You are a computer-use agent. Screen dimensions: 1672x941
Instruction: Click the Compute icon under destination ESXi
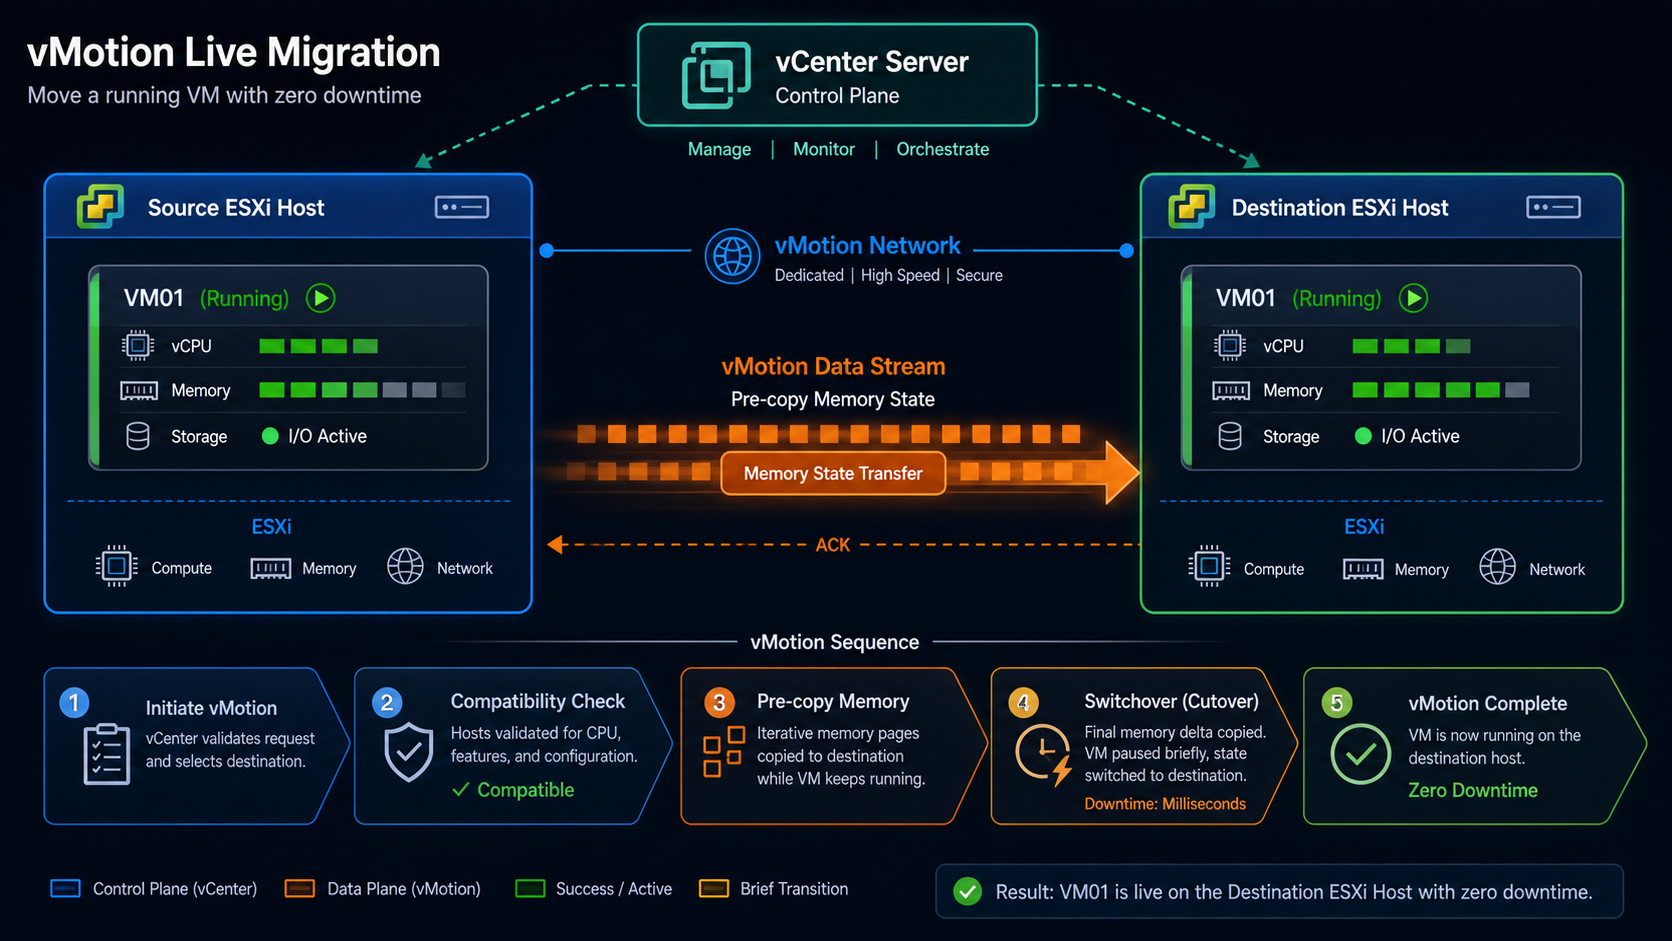(x=1209, y=566)
